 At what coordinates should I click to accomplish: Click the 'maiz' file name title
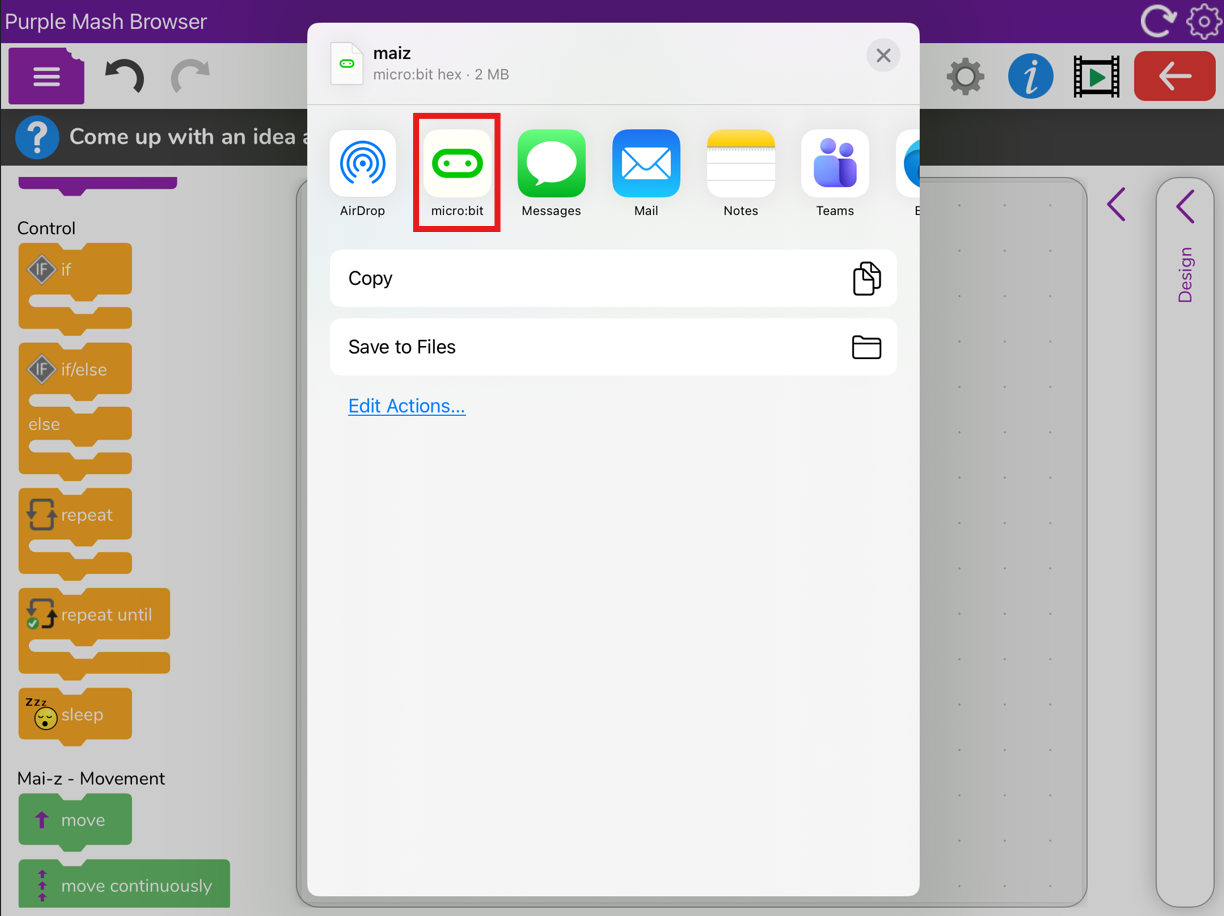click(392, 53)
